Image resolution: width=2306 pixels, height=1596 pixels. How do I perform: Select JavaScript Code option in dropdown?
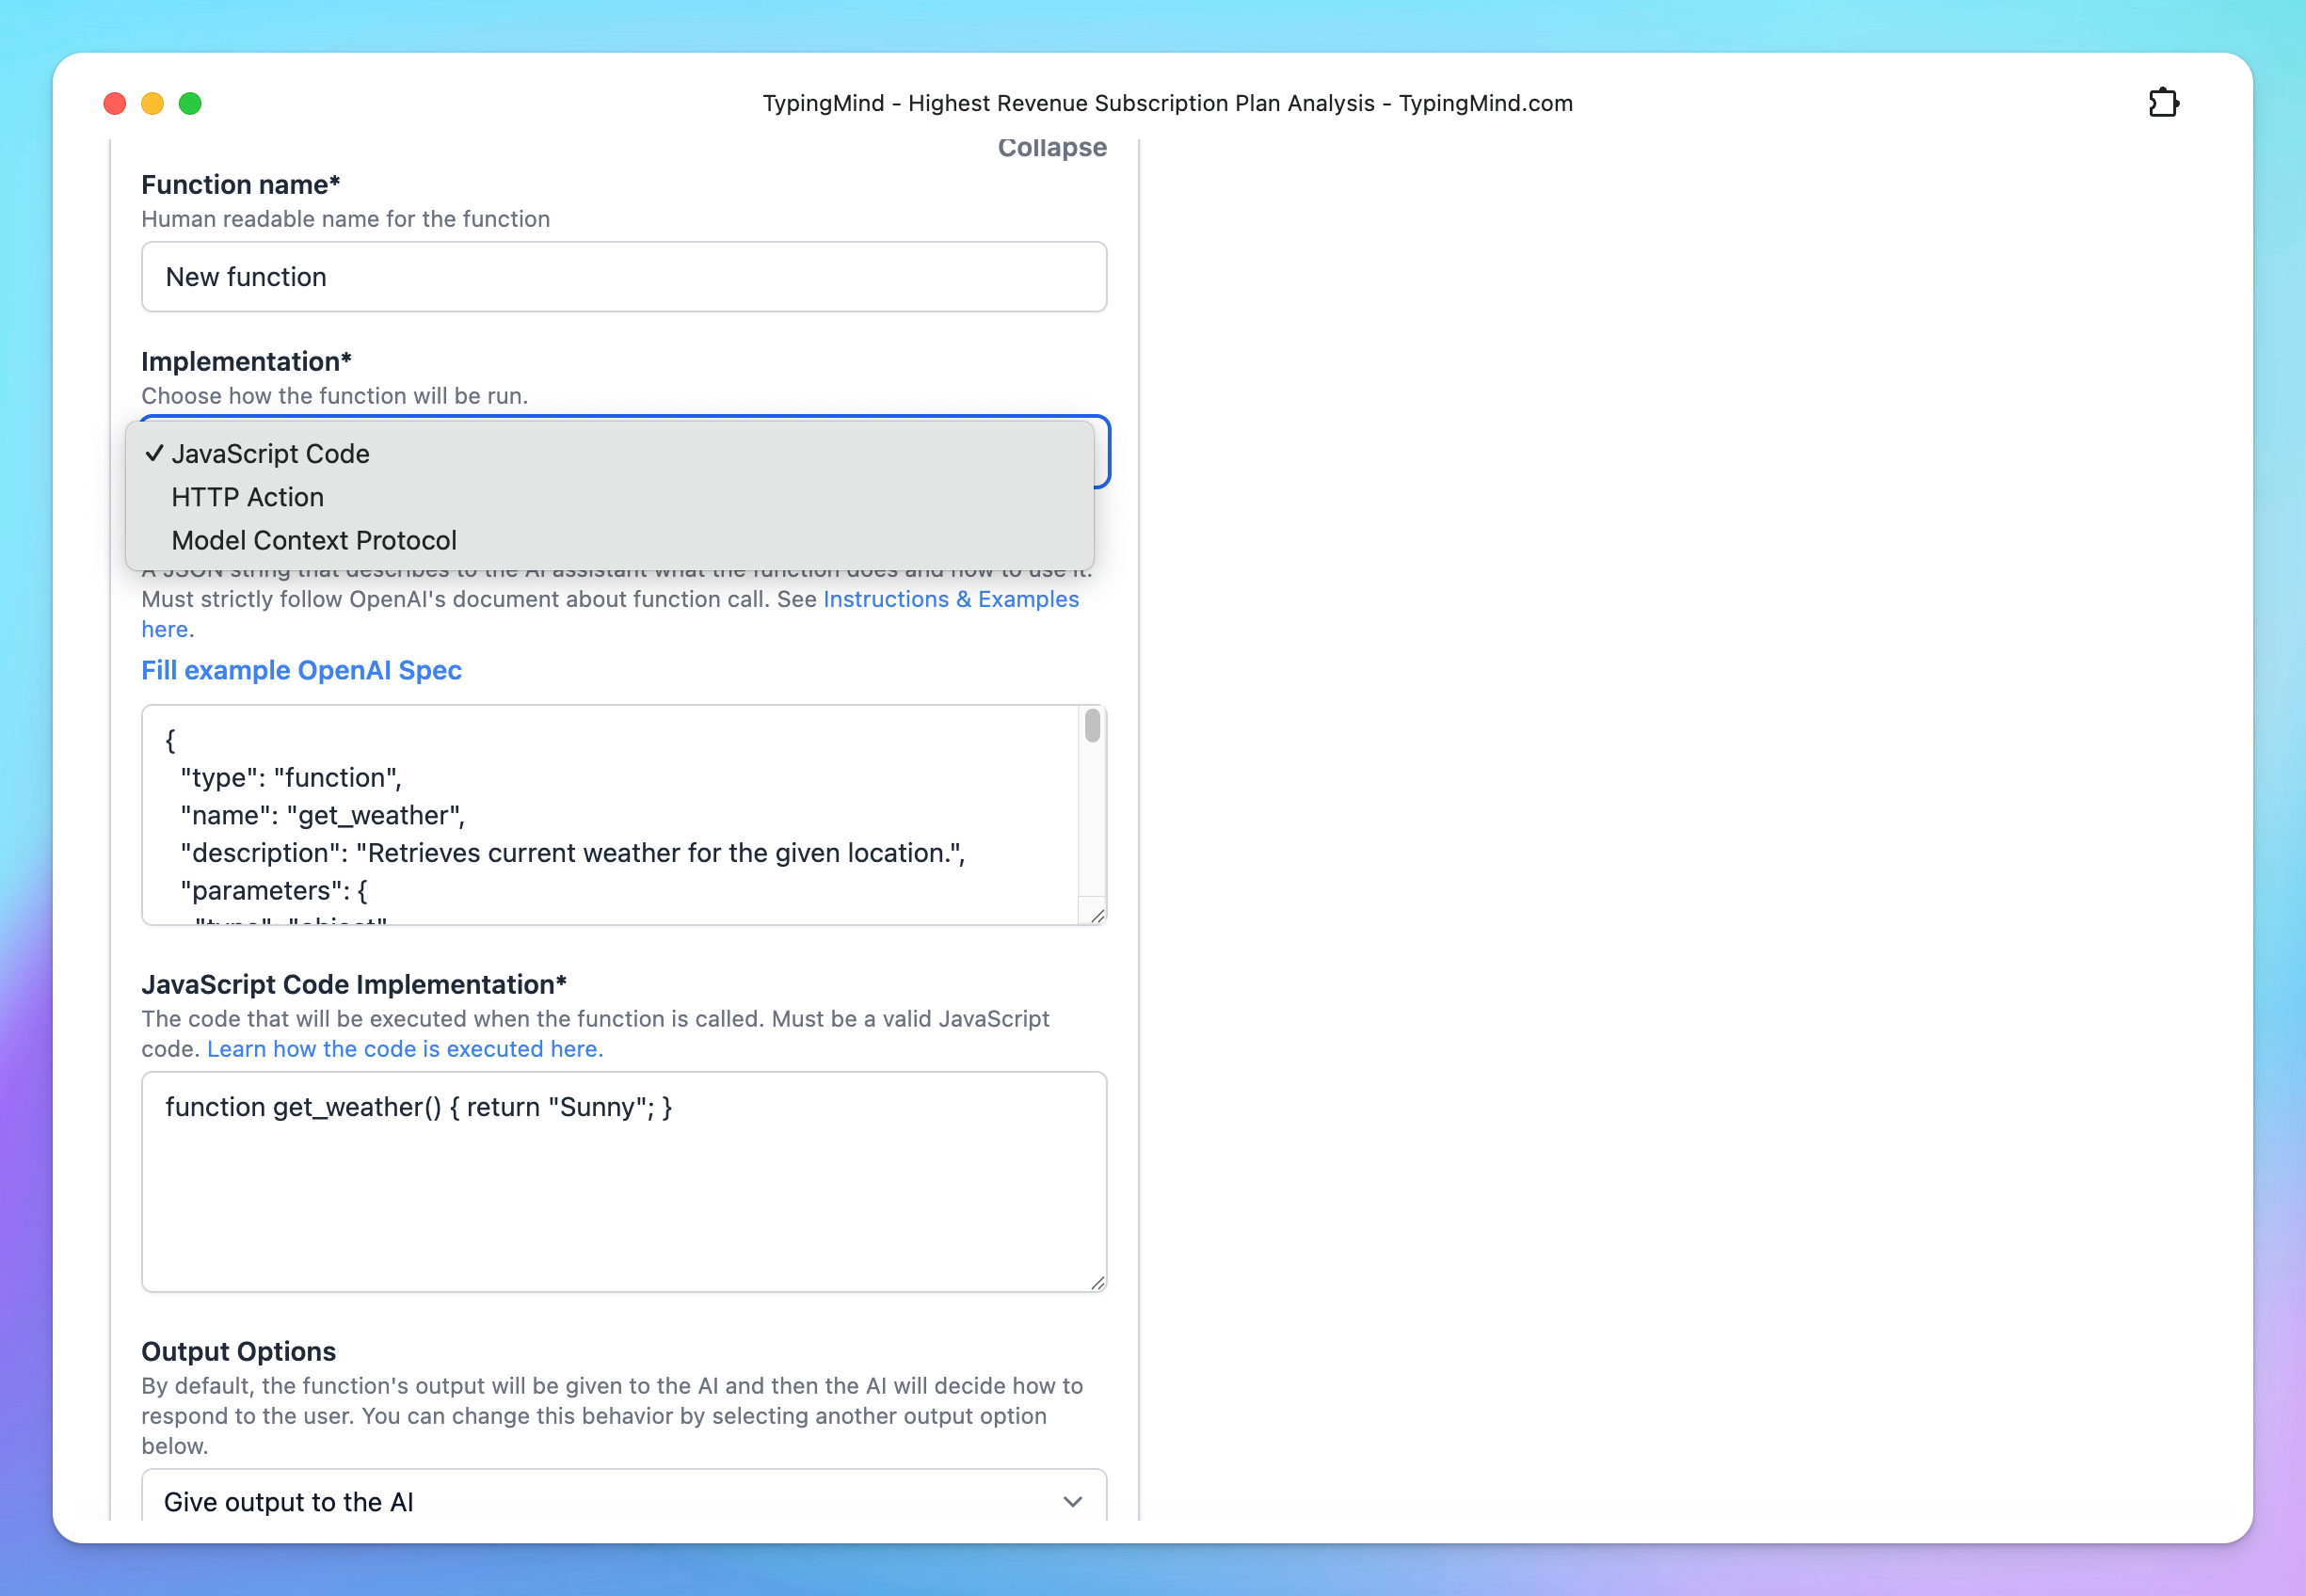tap(270, 454)
